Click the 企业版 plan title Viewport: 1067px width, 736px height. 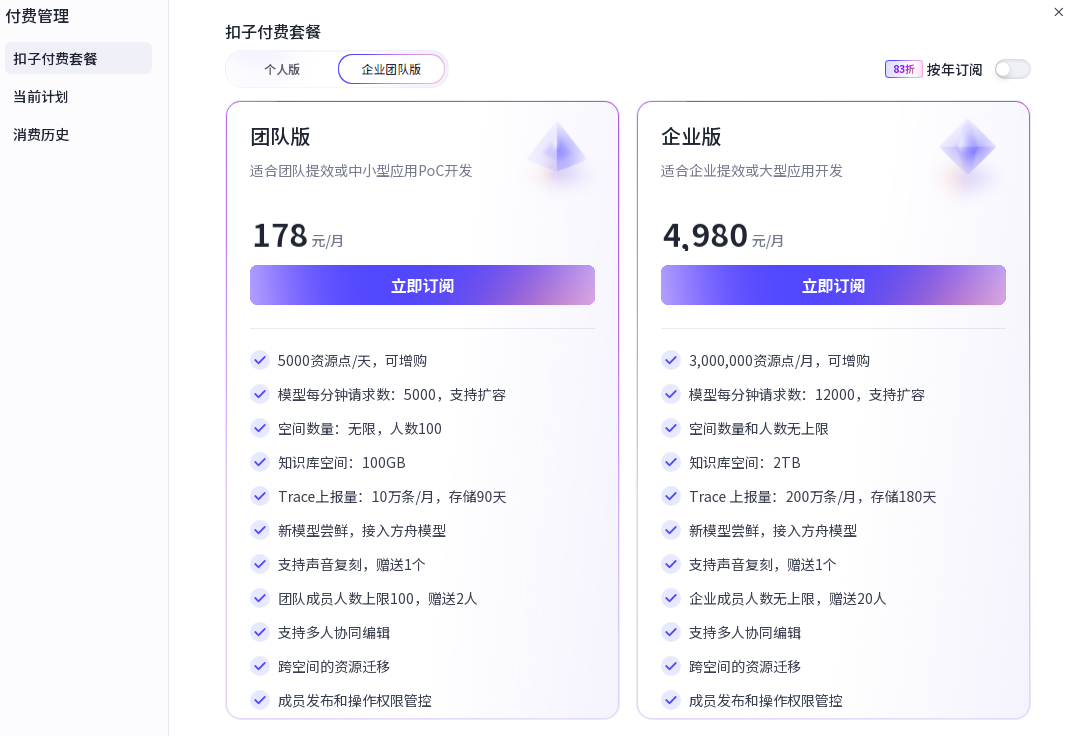point(691,137)
